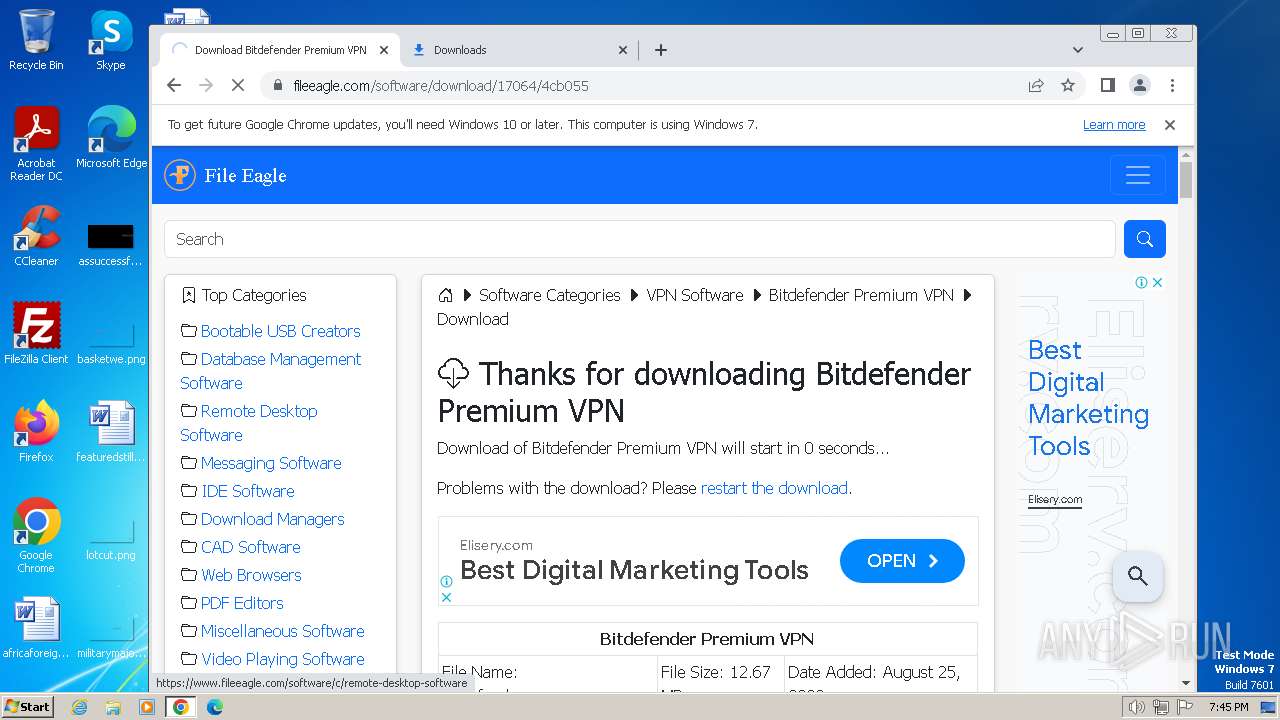The width and height of the screenshot is (1280, 720).
Task: Open FileZilla Client desktop shortcut
Action: pos(36,333)
